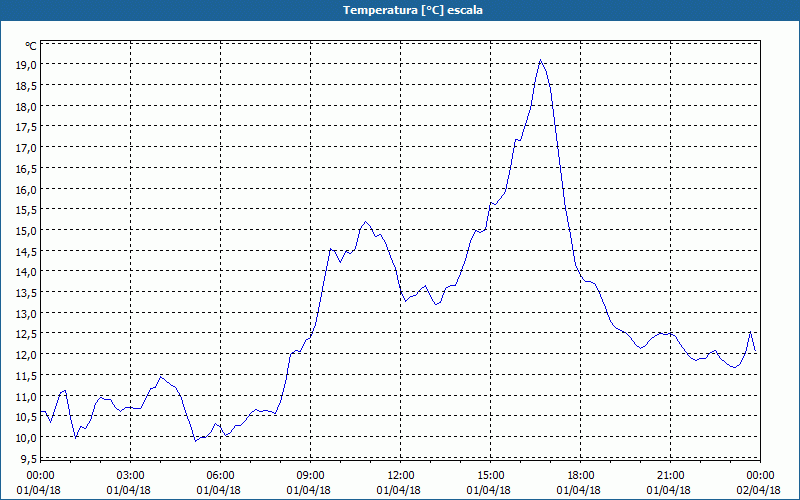
Task: Choose the 11,5 y-axis value
Action: pos(26,376)
